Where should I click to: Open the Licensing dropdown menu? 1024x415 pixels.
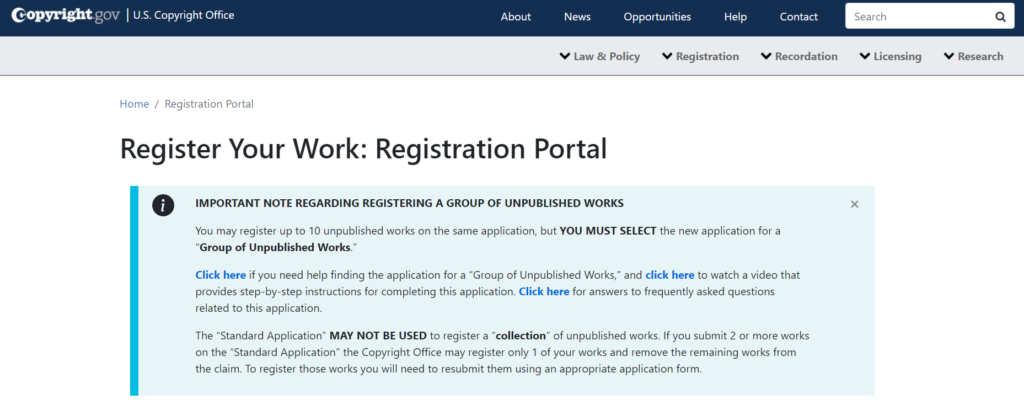[890, 56]
